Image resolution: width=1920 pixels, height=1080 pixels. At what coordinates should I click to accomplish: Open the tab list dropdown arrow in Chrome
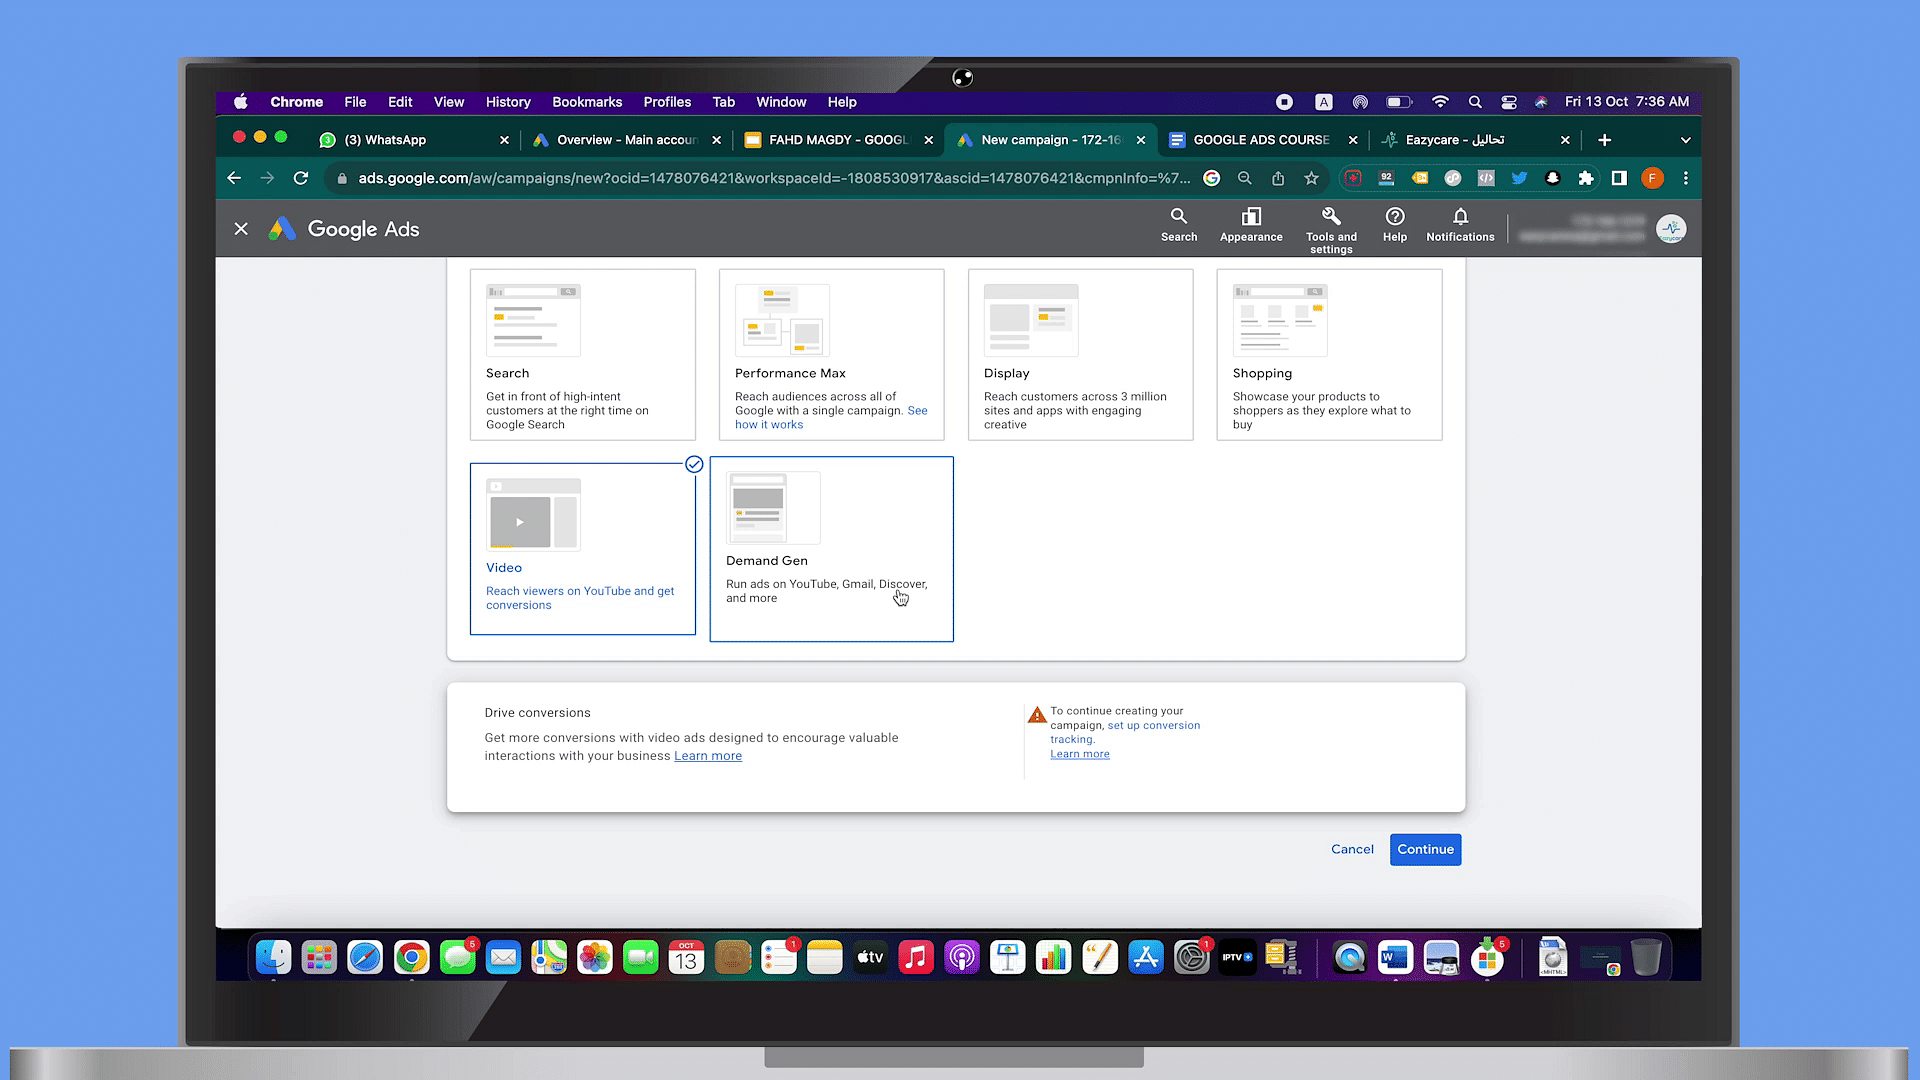tap(1685, 140)
